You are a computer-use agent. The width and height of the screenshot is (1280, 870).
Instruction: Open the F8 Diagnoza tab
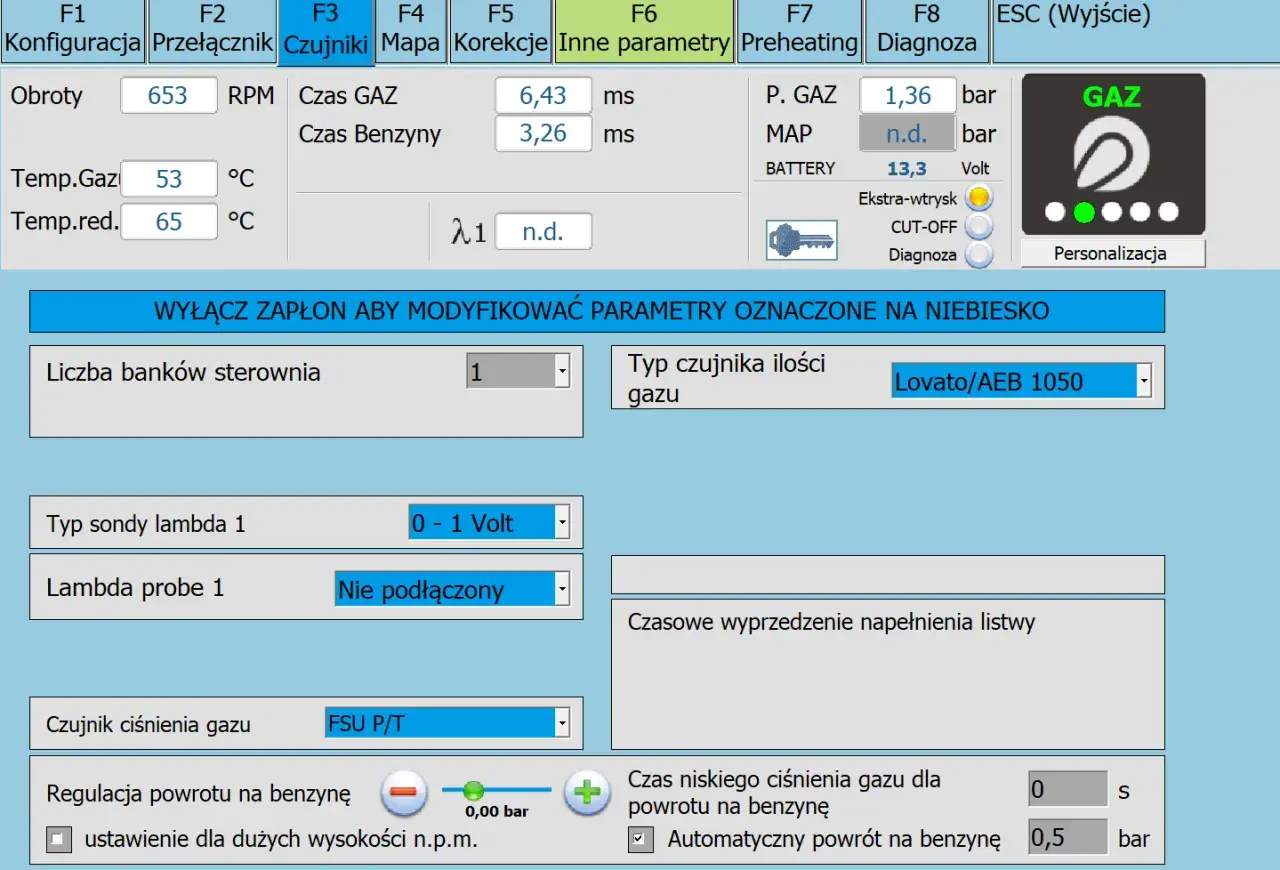coord(927,29)
